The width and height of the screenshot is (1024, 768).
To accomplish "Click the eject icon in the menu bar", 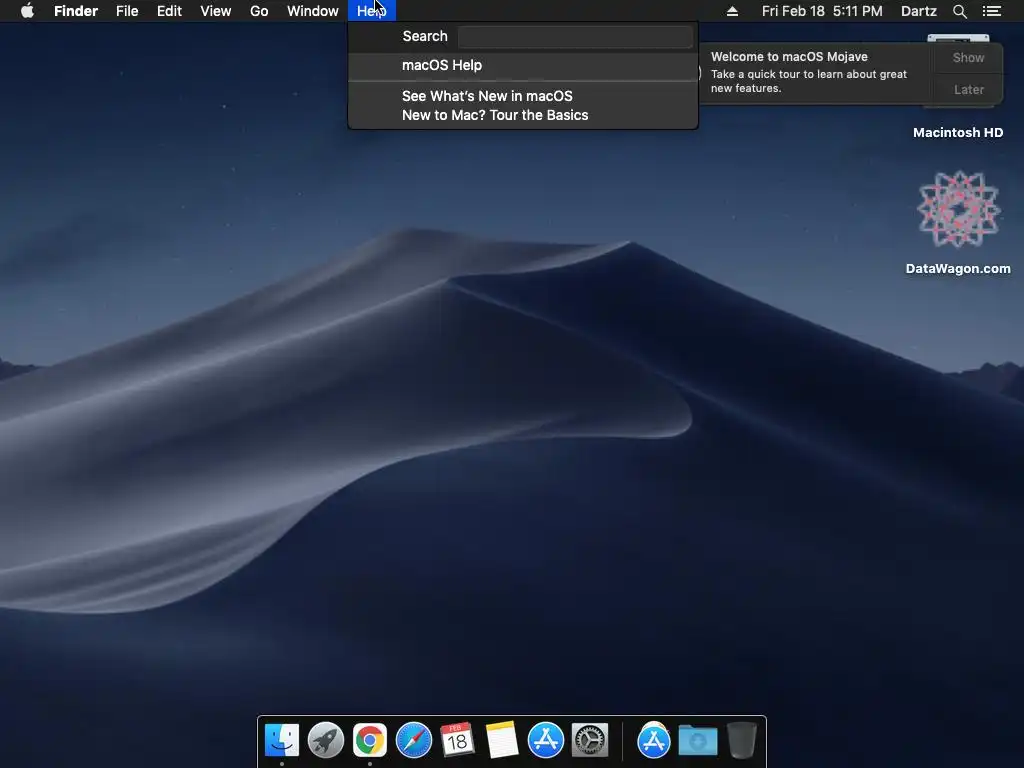I will click(732, 11).
